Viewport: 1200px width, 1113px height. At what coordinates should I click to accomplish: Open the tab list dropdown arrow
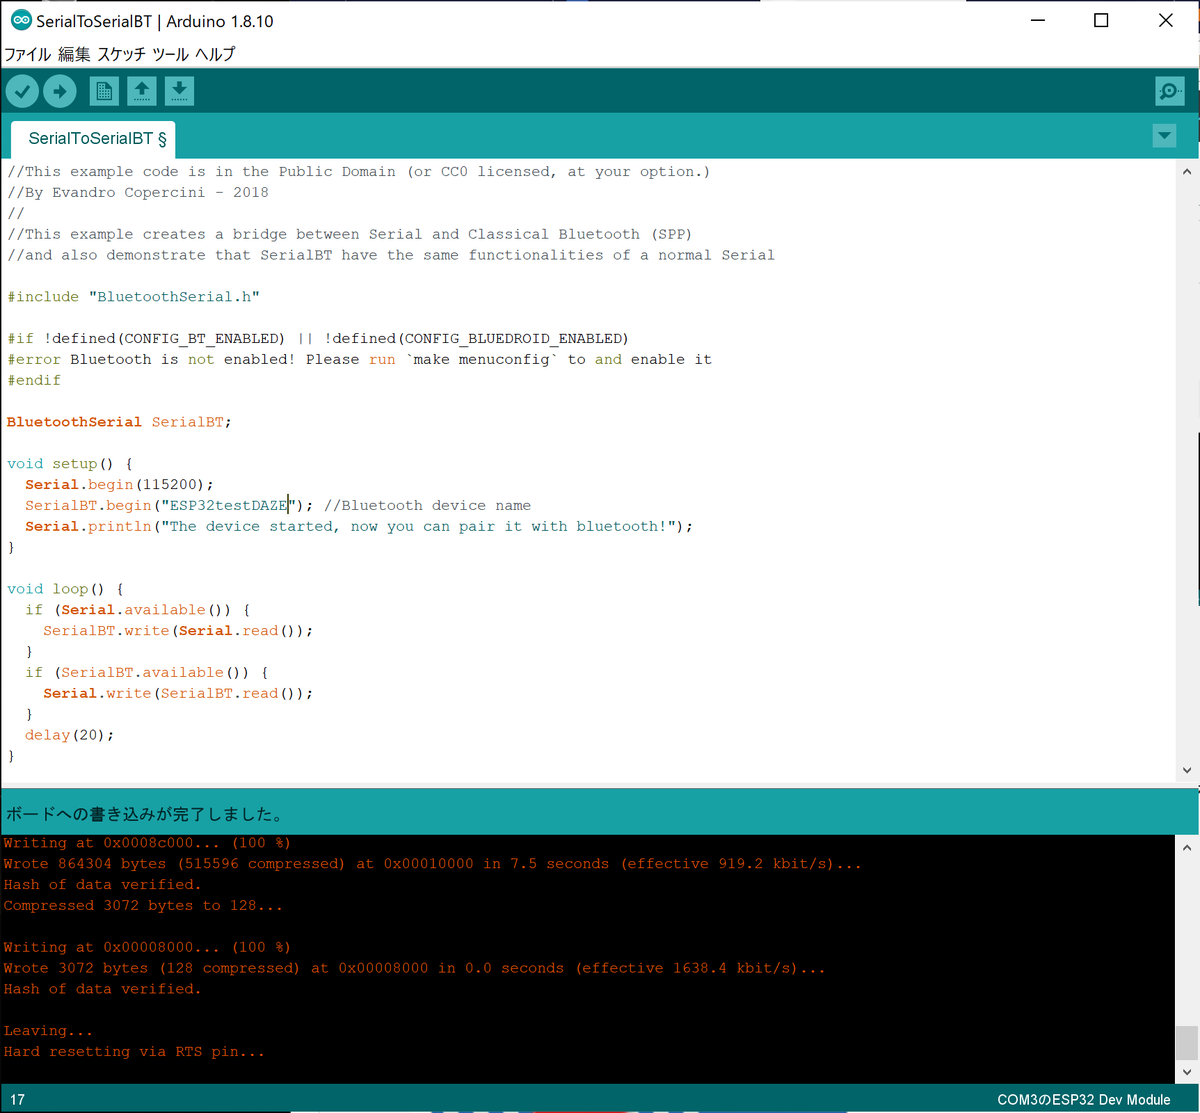(x=1164, y=135)
